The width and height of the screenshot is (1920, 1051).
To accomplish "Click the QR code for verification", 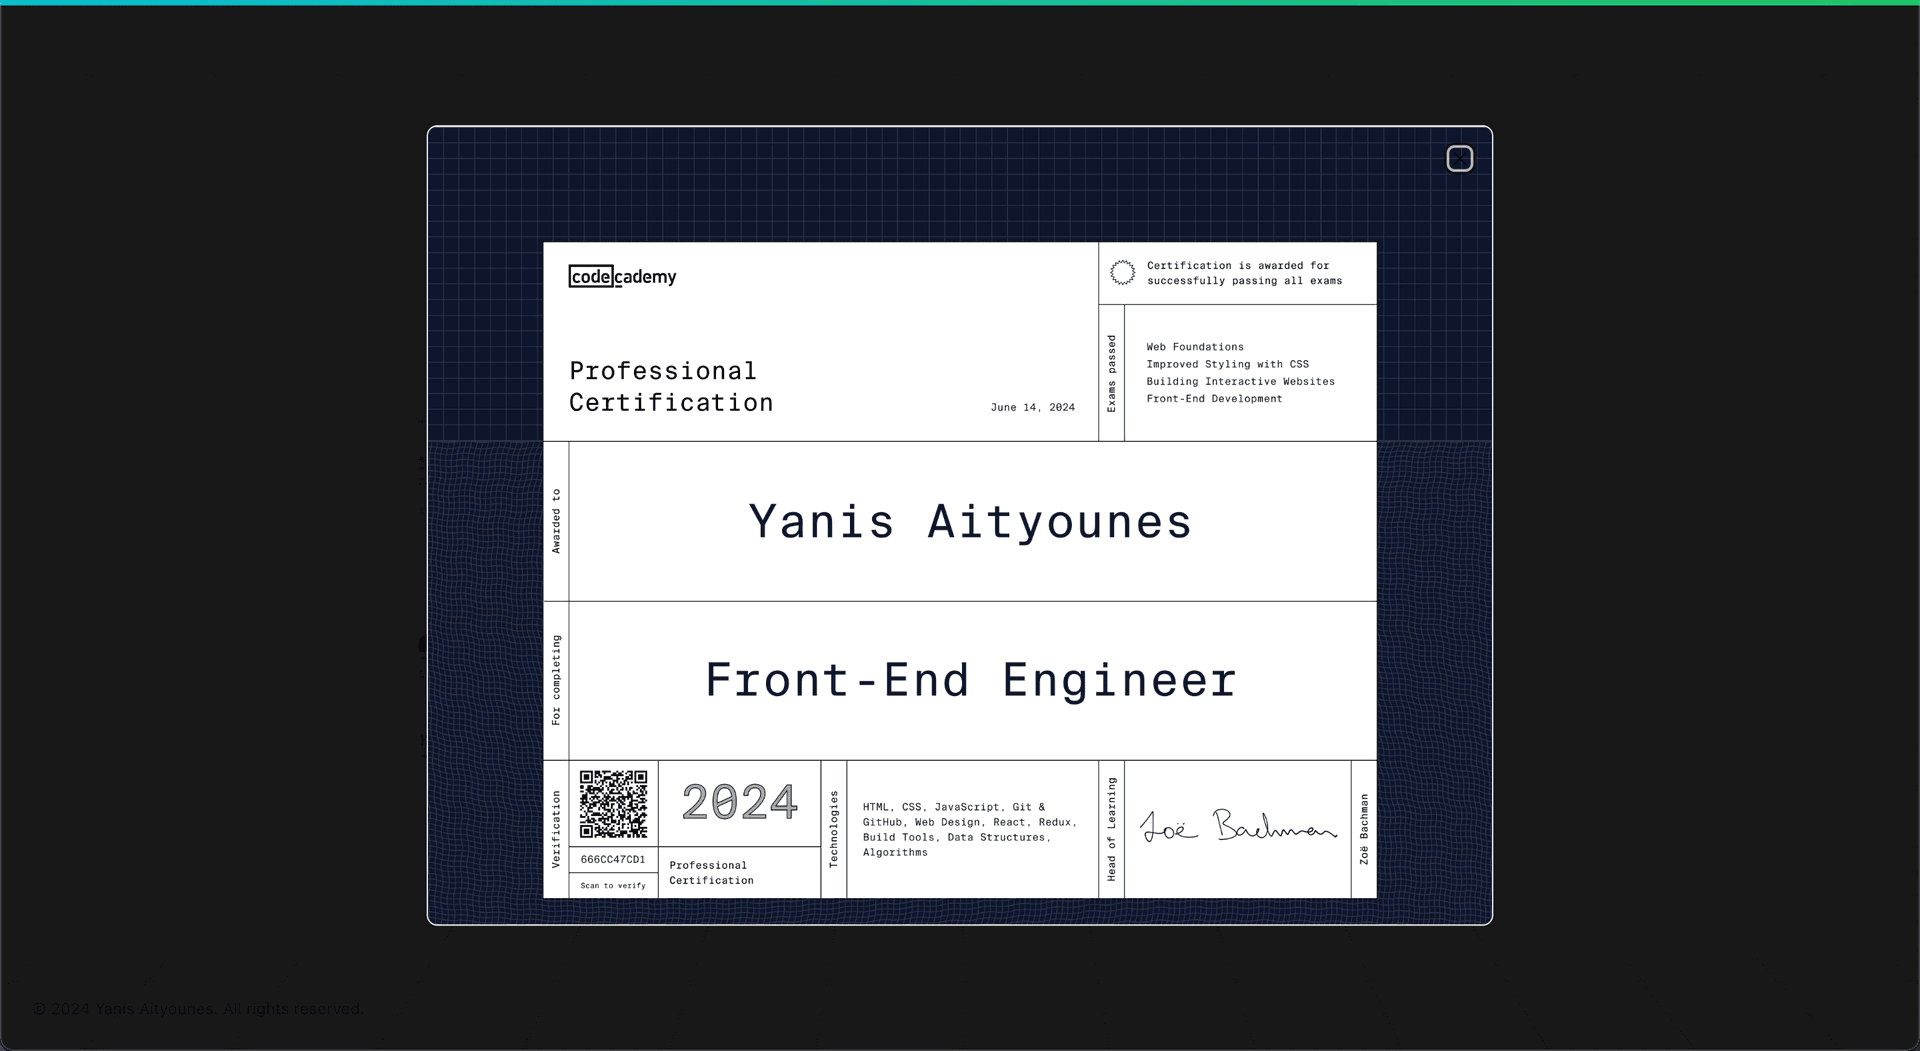I will click(x=613, y=804).
